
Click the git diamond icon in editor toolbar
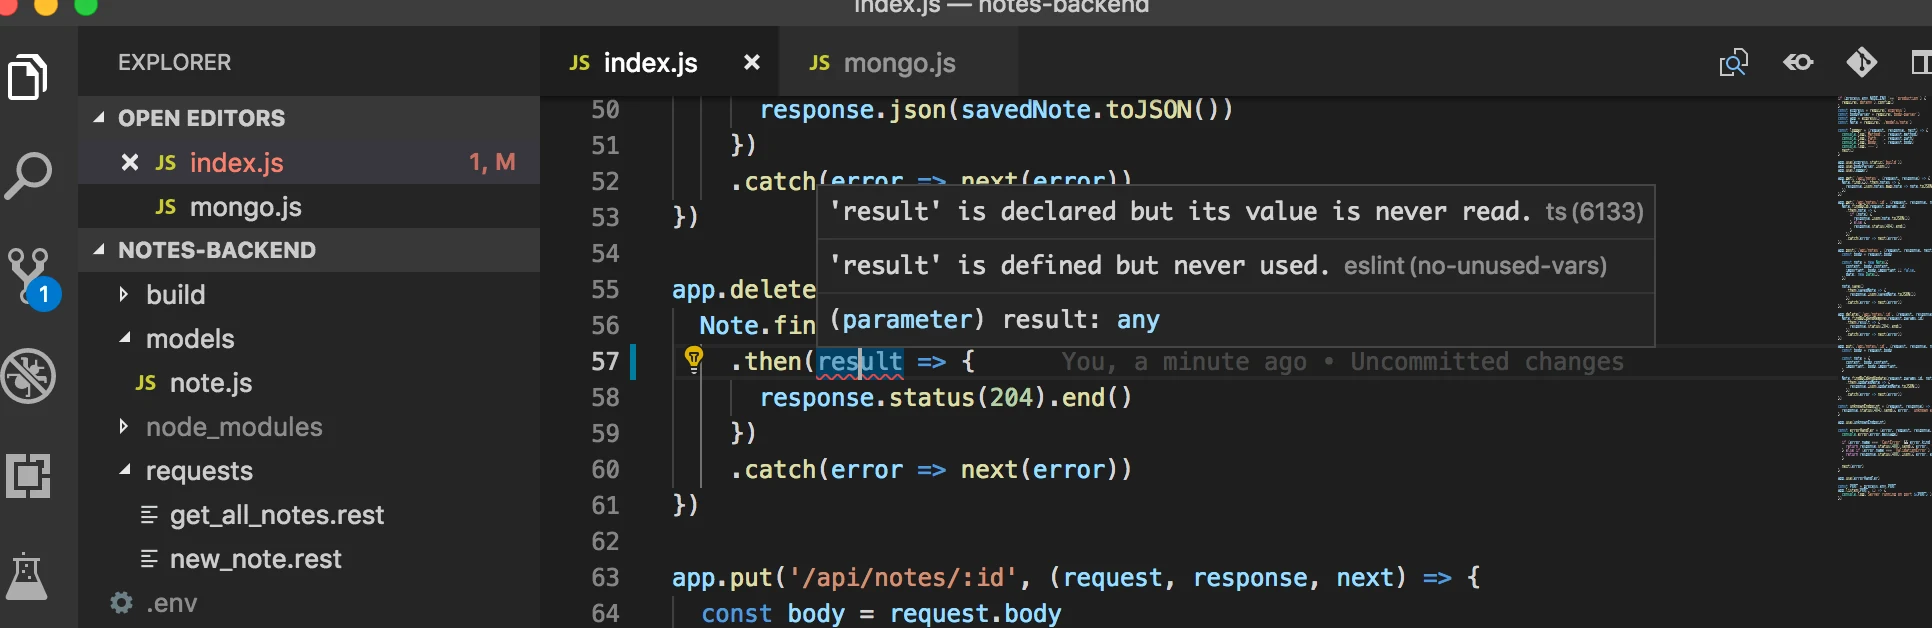coord(1861,62)
